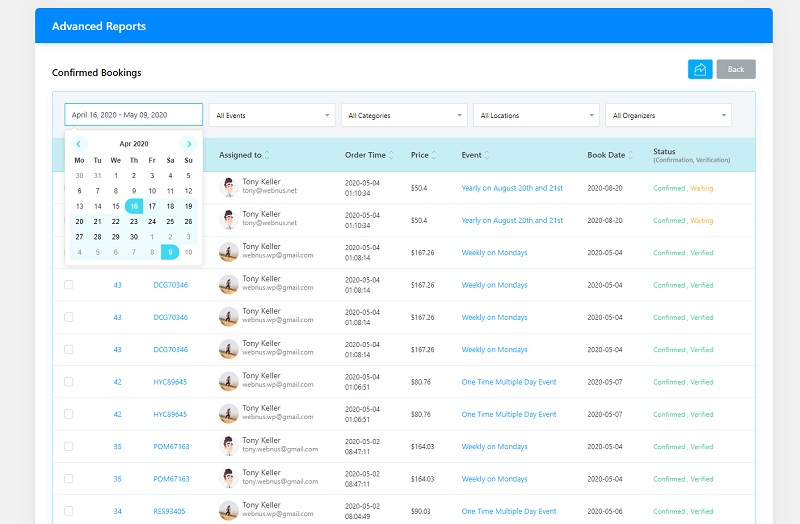Click the date range input field

(134, 115)
